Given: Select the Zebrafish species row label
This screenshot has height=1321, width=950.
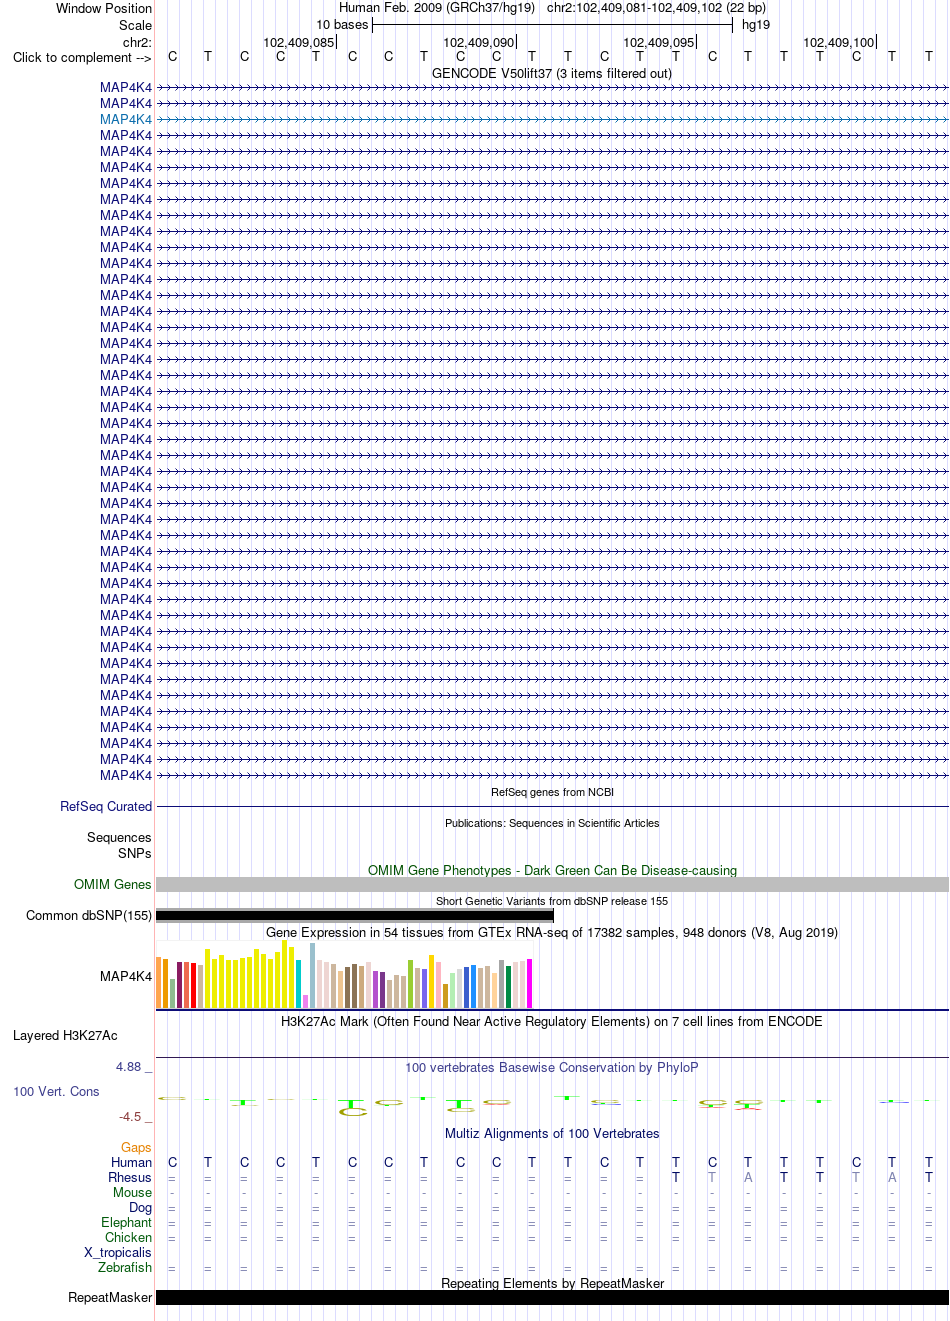Looking at the screenshot, I should click(x=125, y=1267).
